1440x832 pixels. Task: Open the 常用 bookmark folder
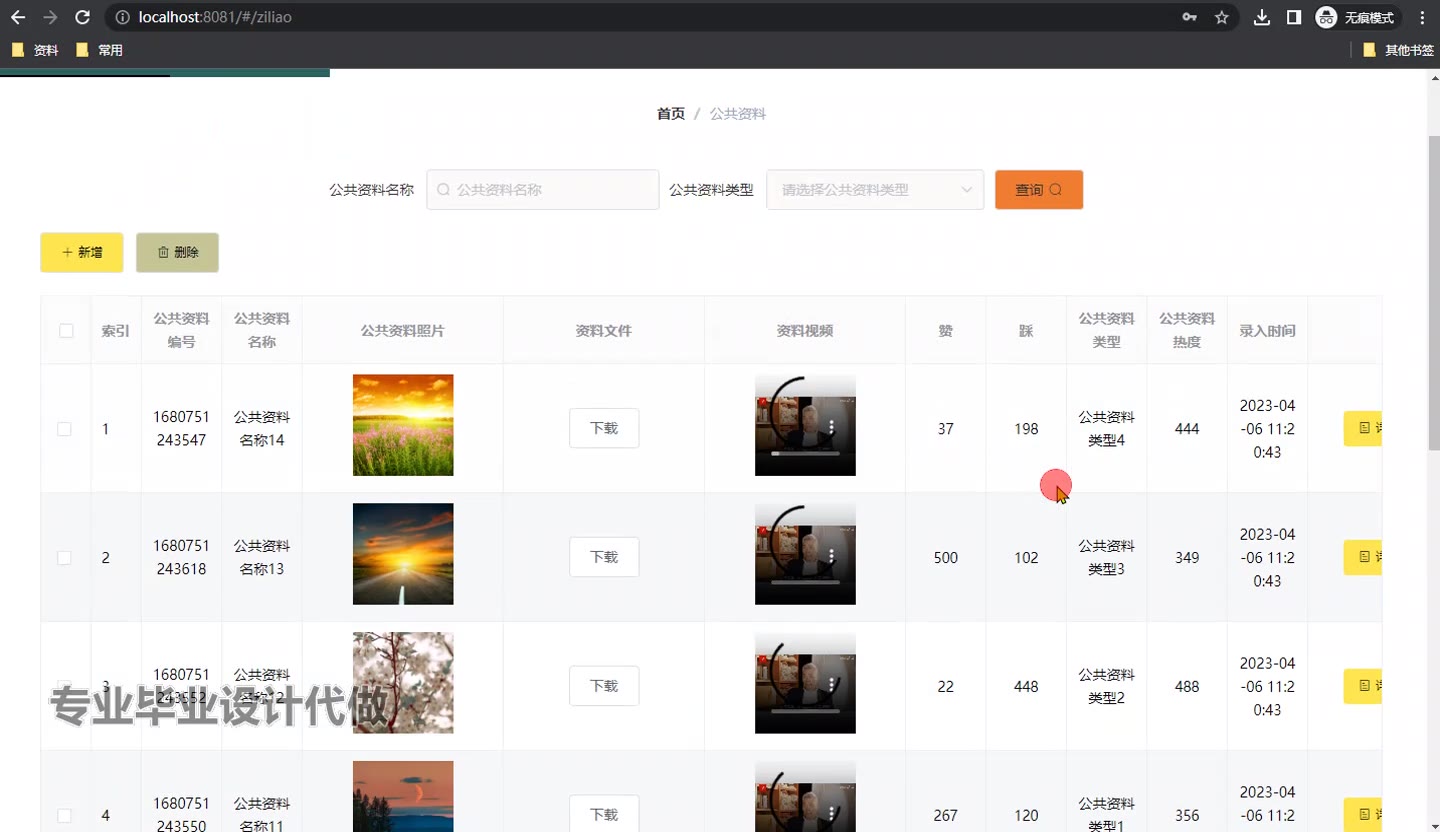point(99,50)
